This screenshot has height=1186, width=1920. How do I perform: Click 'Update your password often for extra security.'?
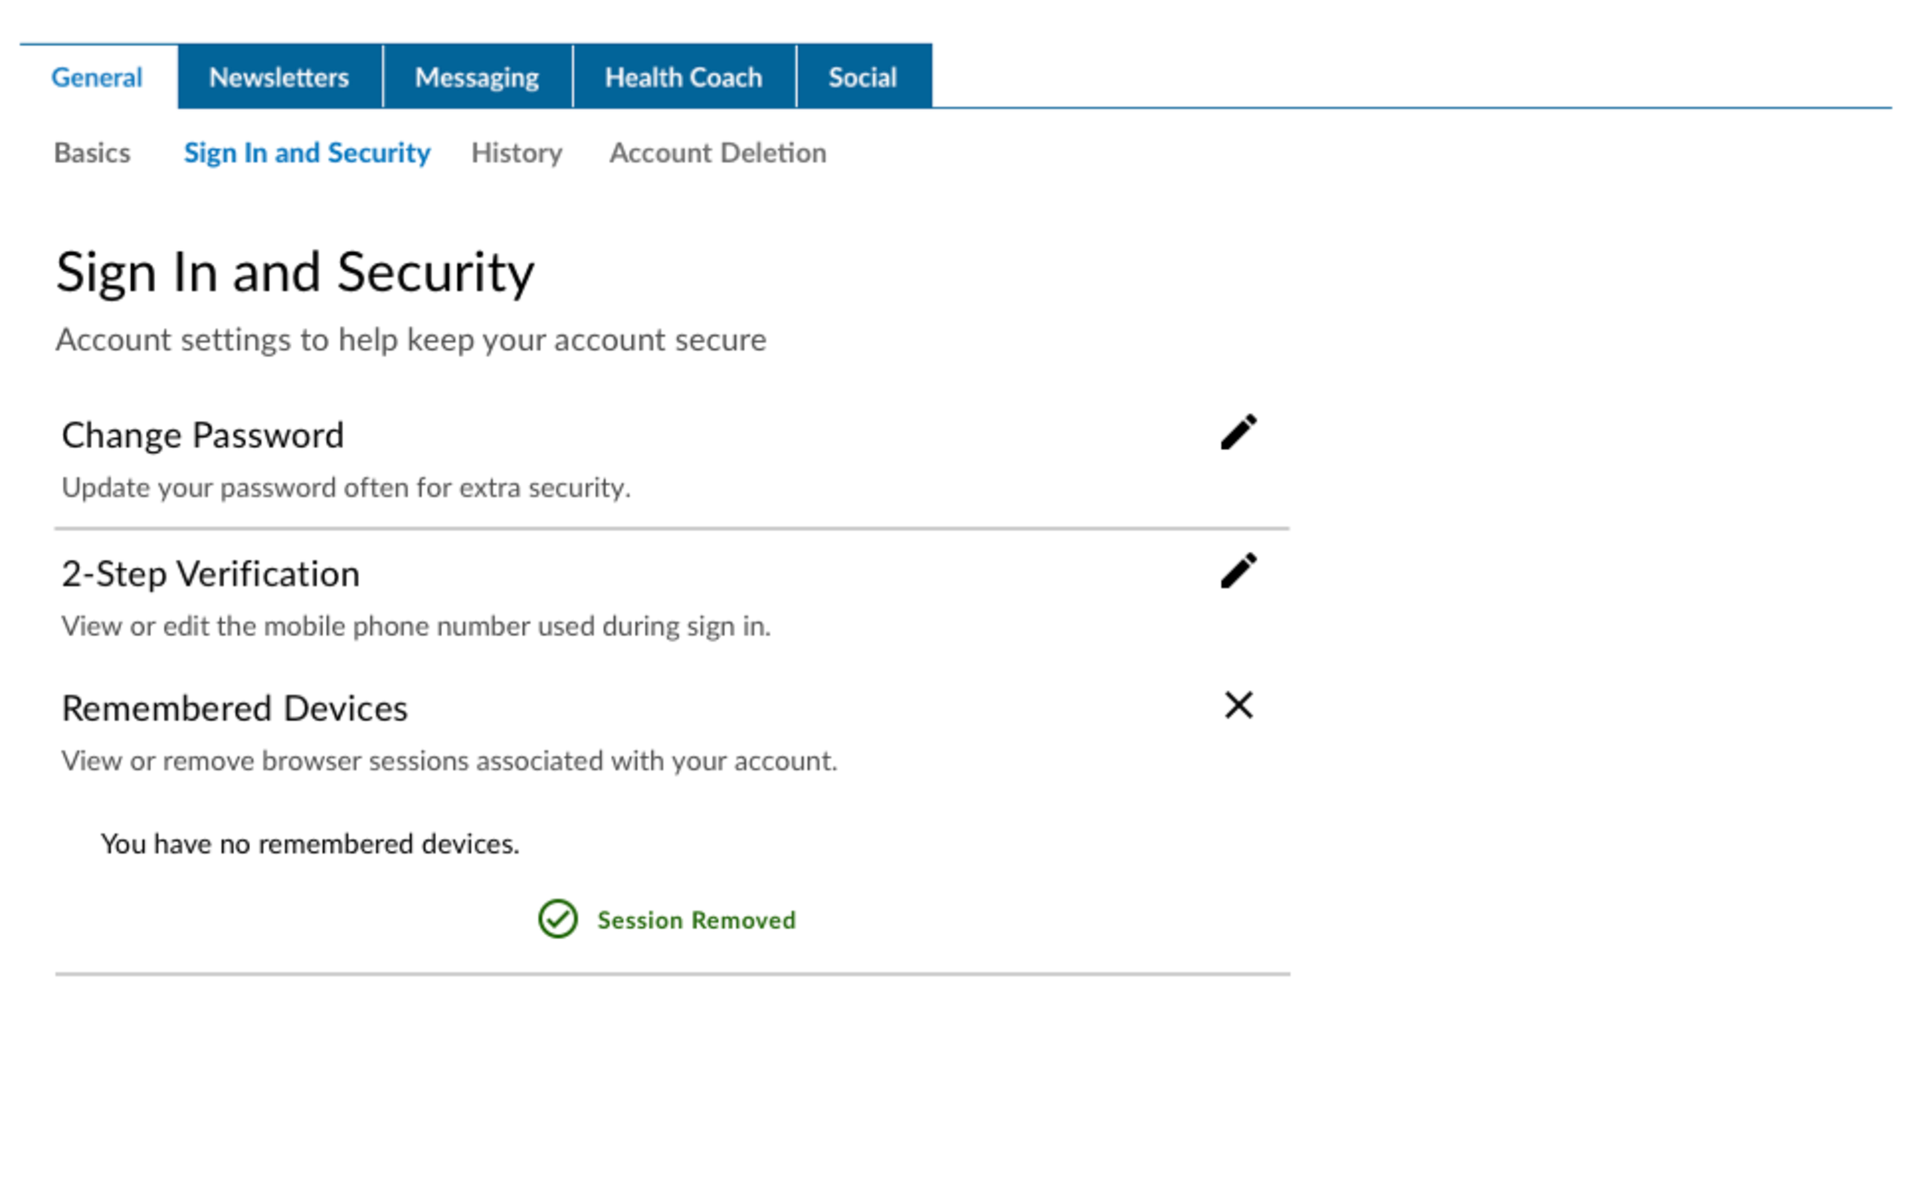click(x=346, y=488)
